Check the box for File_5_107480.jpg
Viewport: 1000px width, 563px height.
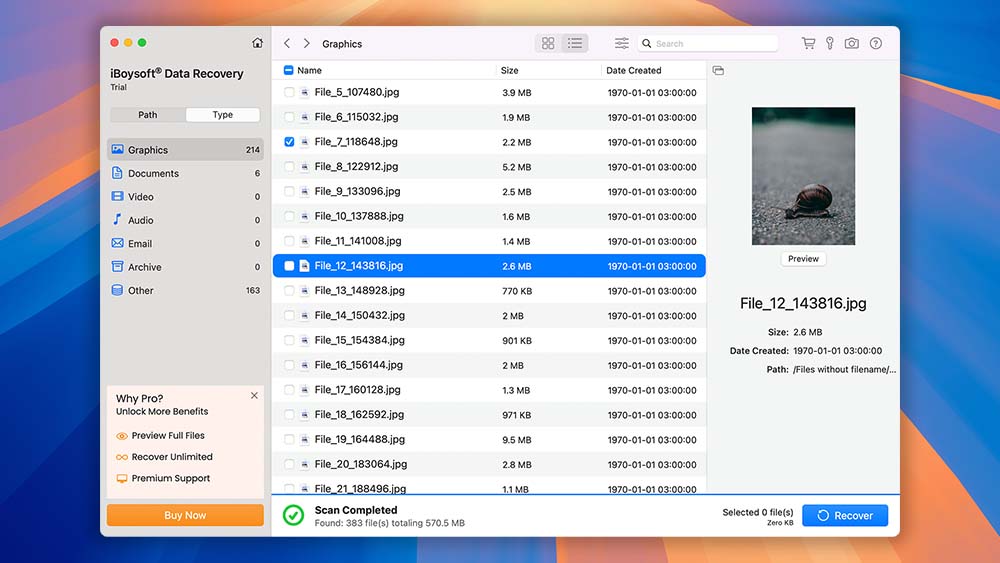[x=289, y=92]
